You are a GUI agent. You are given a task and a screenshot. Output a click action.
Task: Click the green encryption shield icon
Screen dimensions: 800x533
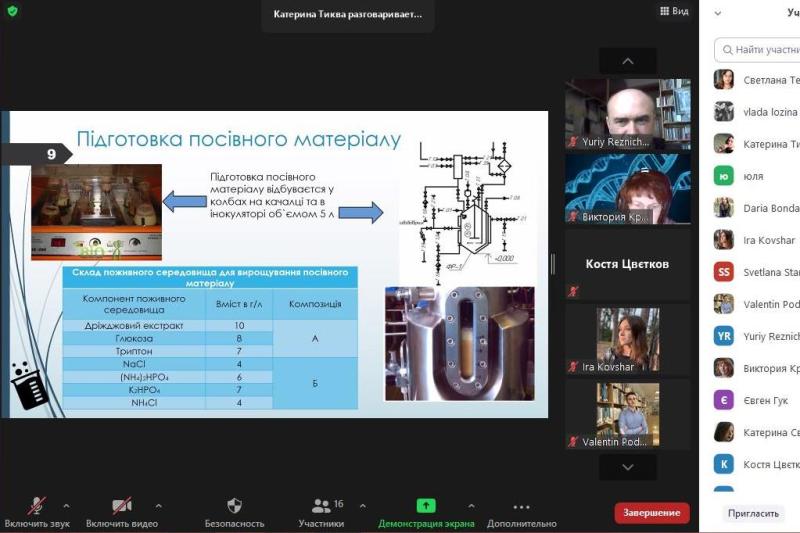(x=13, y=11)
